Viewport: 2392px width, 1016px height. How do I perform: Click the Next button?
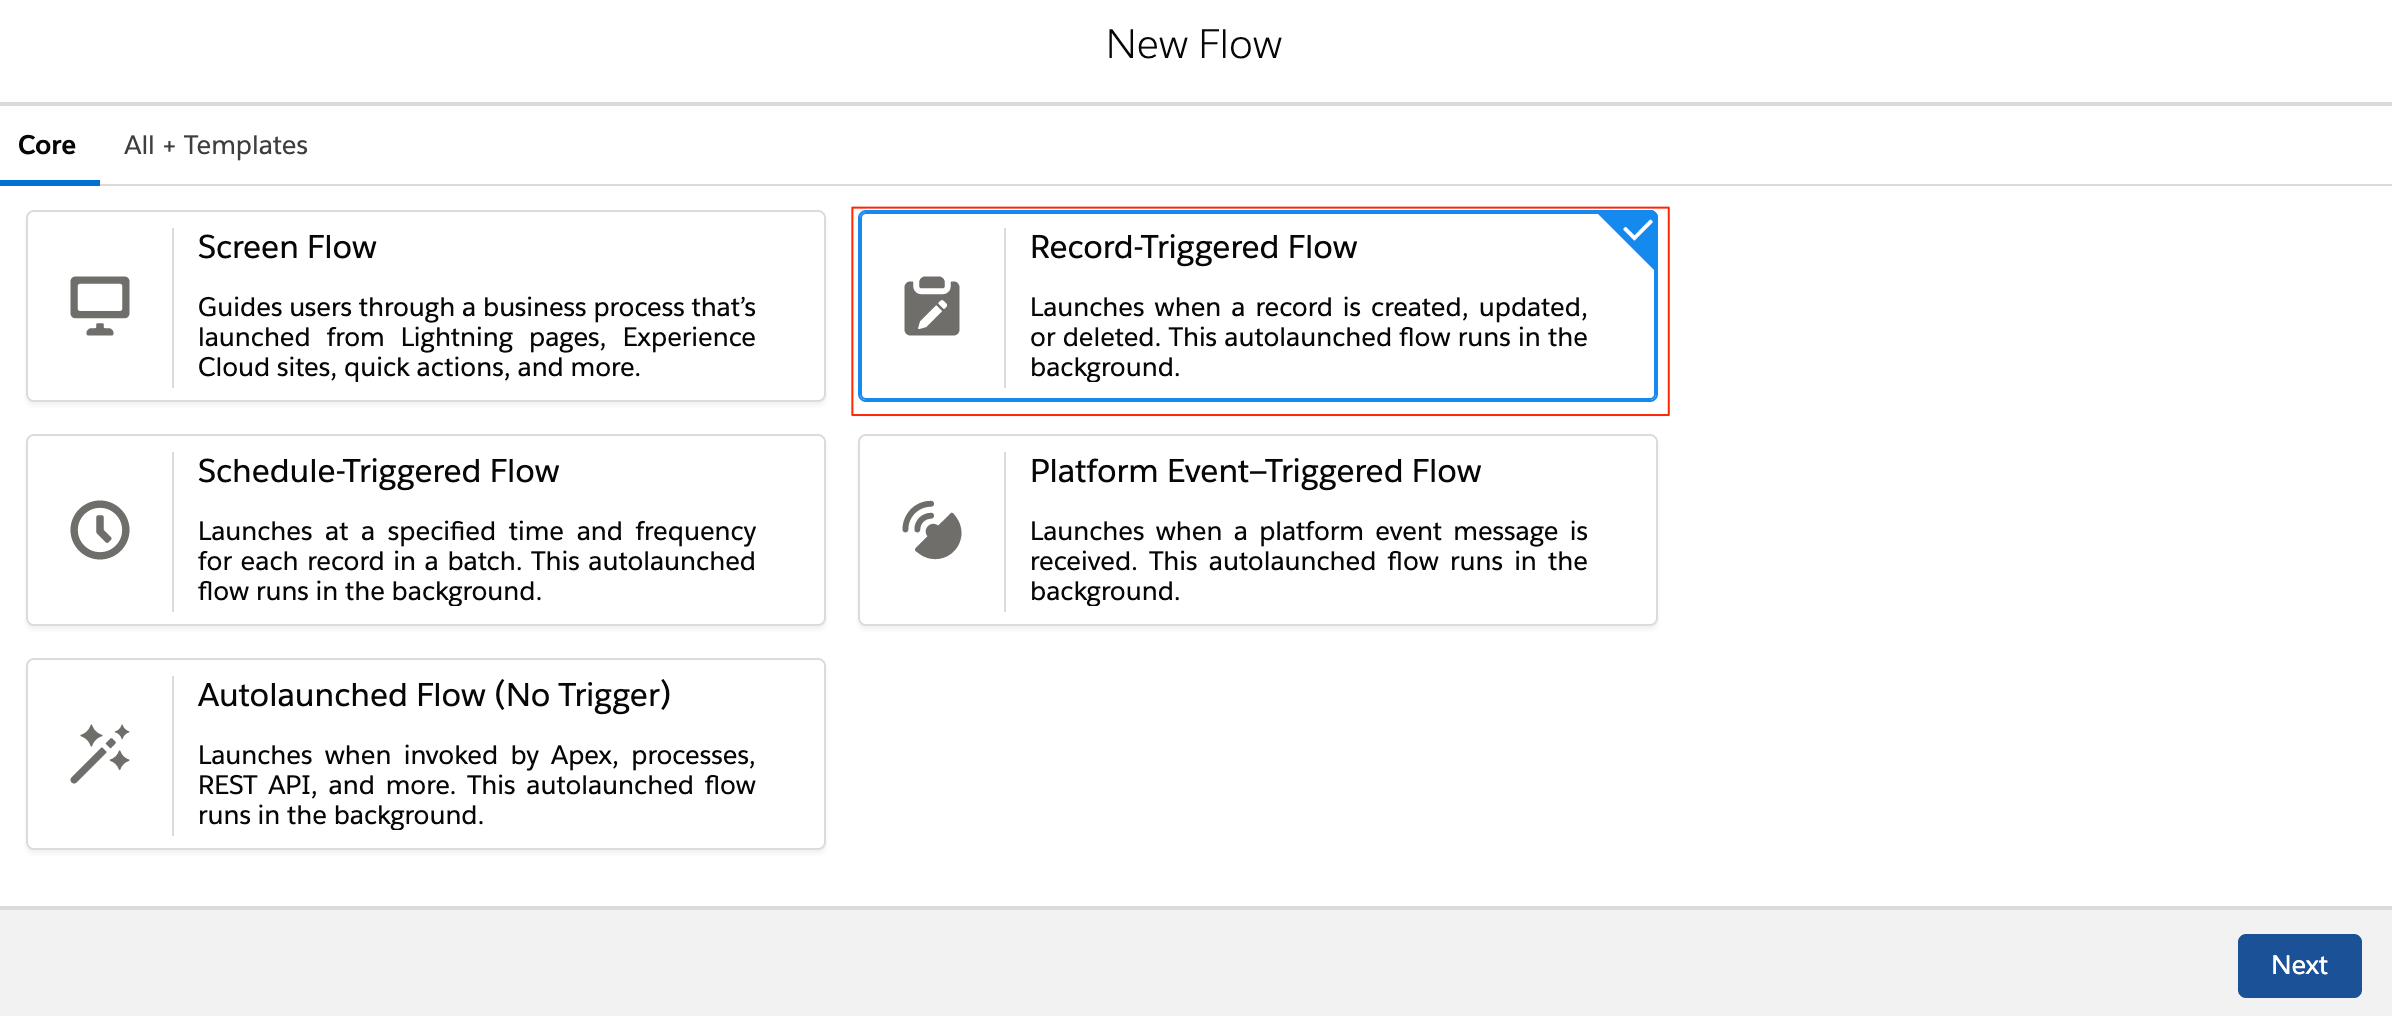[x=2299, y=965]
